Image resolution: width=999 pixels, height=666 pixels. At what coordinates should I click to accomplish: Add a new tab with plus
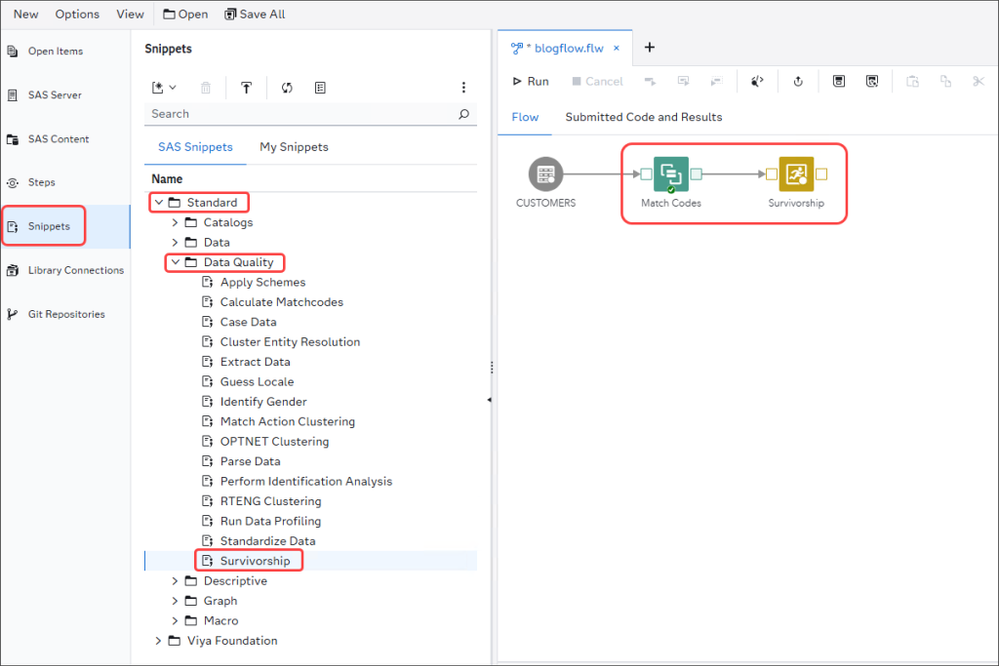(x=649, y=47)
